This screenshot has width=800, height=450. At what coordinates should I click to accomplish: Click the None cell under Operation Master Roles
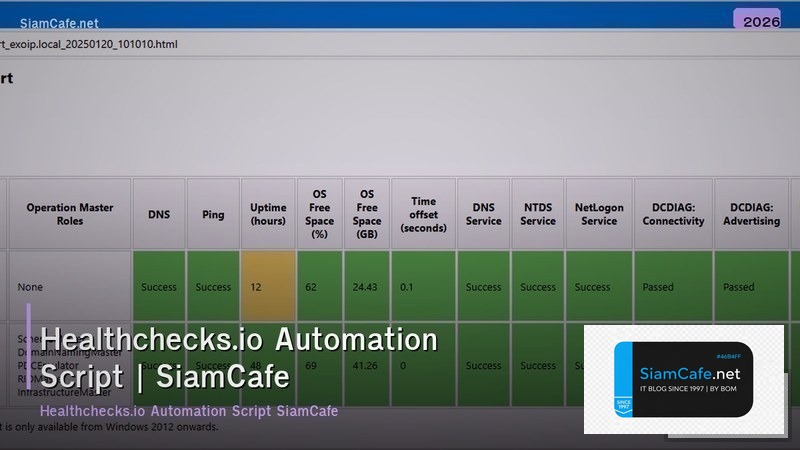pos(70,286)
